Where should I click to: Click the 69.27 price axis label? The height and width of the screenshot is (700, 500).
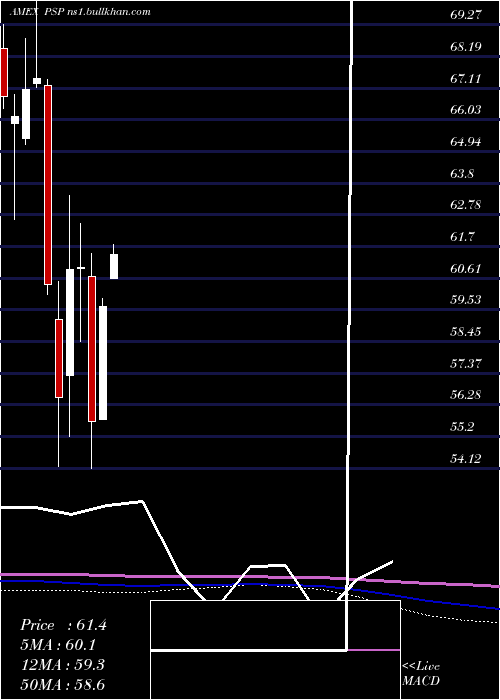pyautogui.click(x=466, y=15)
